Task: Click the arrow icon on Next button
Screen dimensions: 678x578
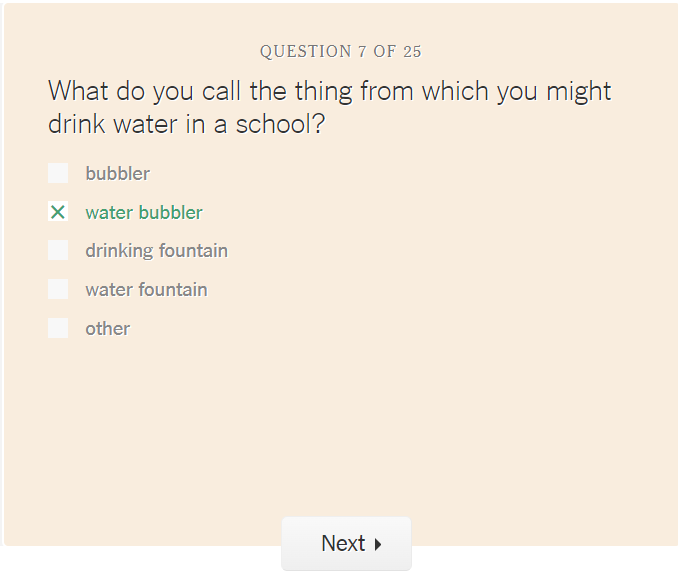Action: point(378,544)
